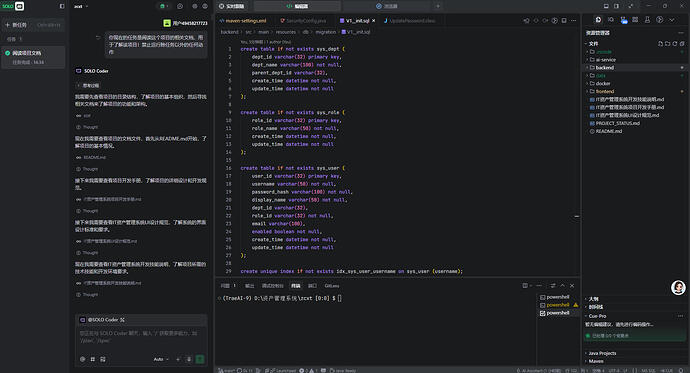Open the maven-settings.xml editor tab
The width and height of the screenshot is (690, 373).
[x=243, y=21]
